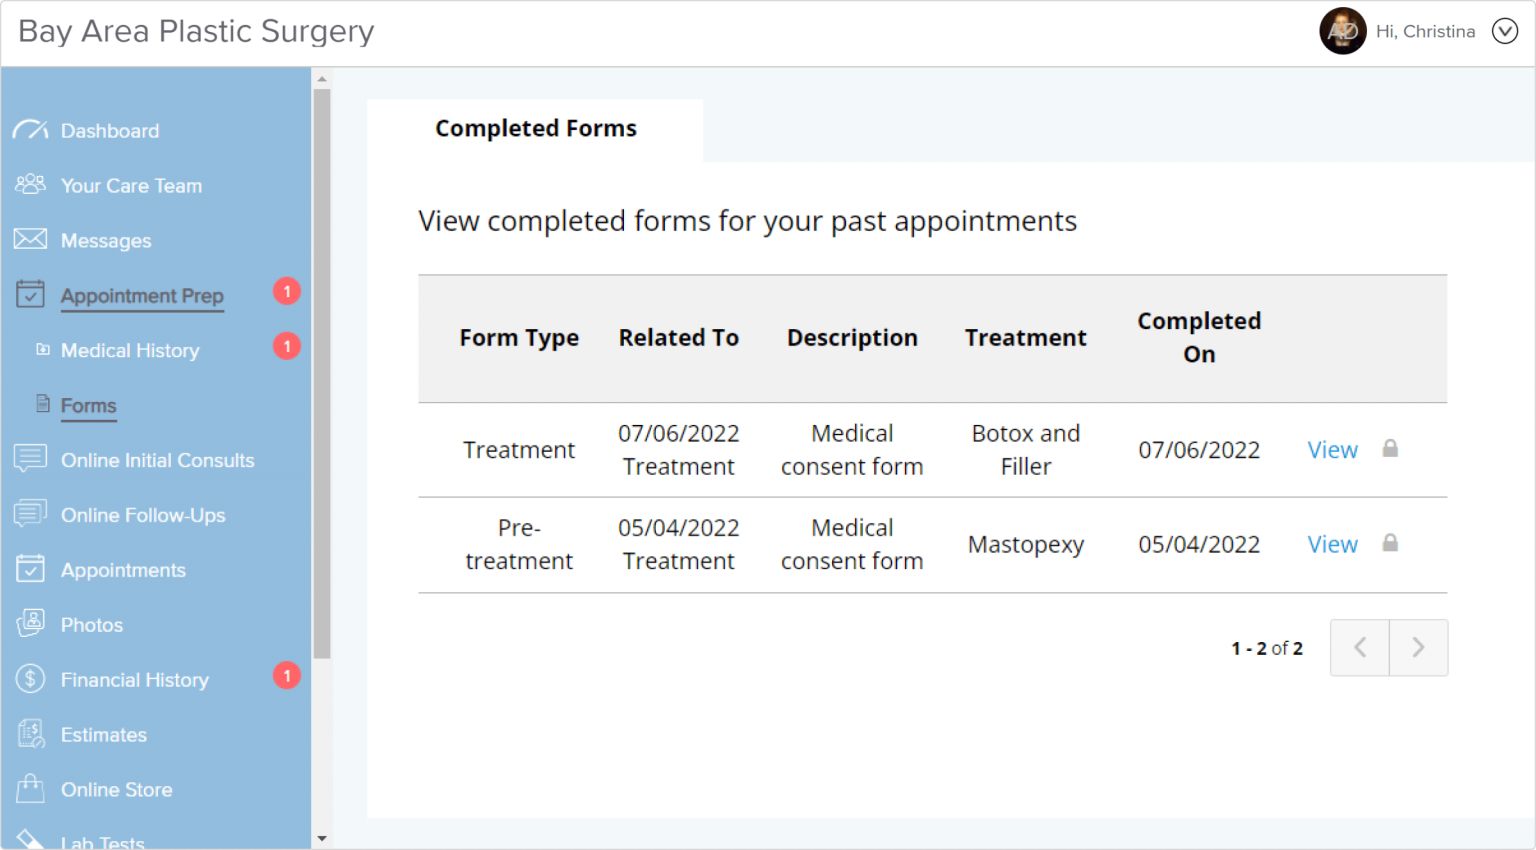The height and width of the screenshot is (850, 1536).
Task: Click the lock icon on Botox row
Action: coord(1390,449)
